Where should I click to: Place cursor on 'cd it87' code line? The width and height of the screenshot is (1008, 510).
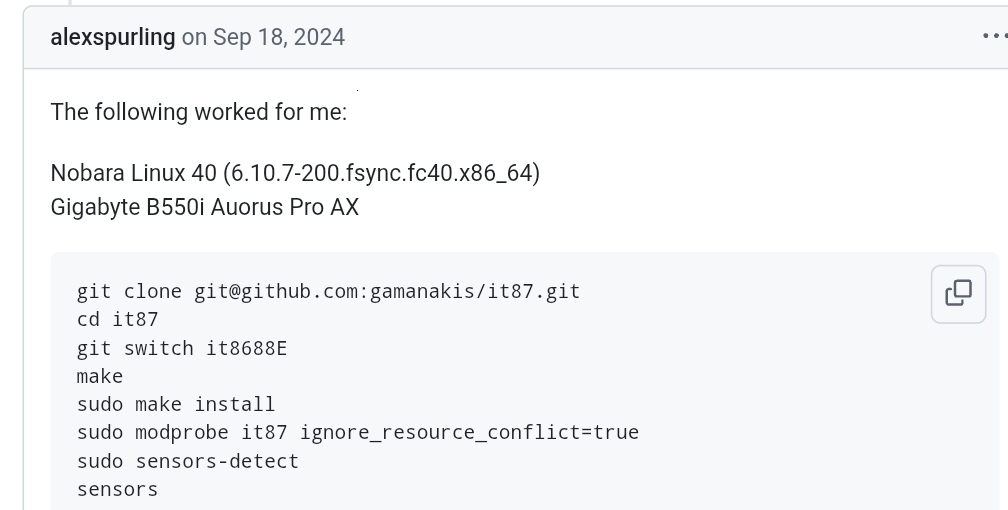click(x=118, y=320)
